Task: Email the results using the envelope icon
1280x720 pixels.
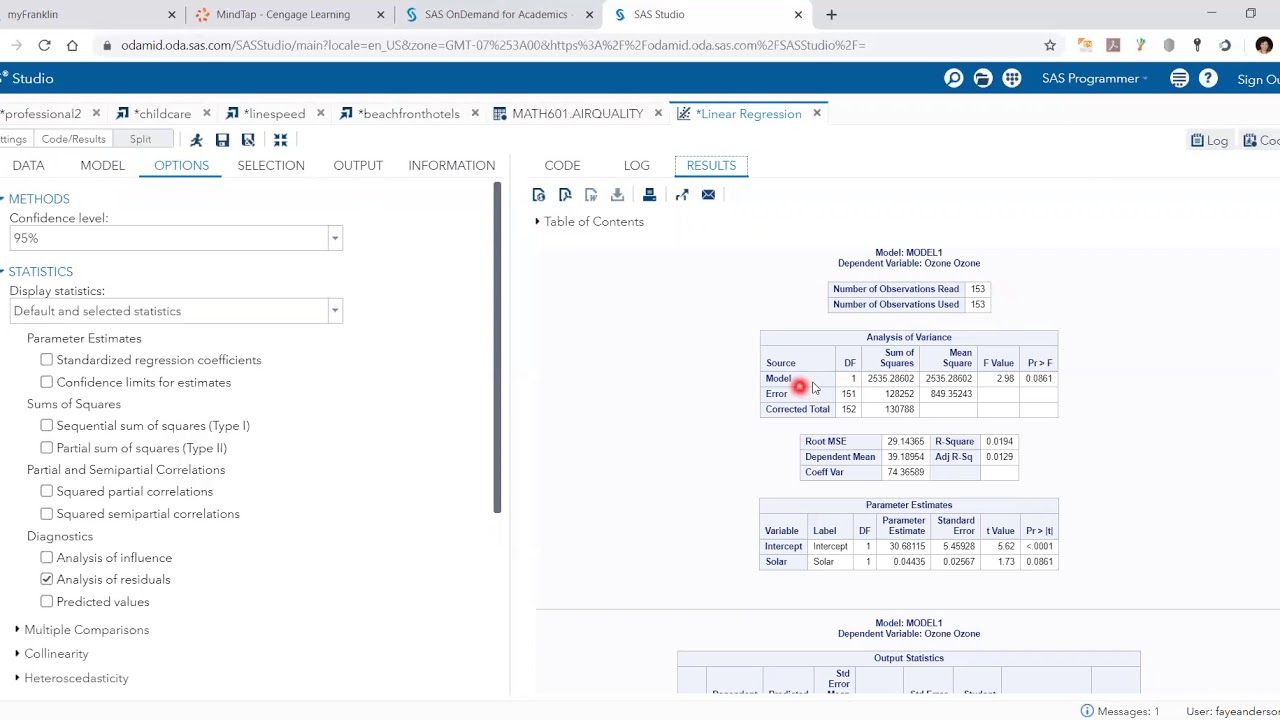Action: pyautogui.click(x=708, y=195)
